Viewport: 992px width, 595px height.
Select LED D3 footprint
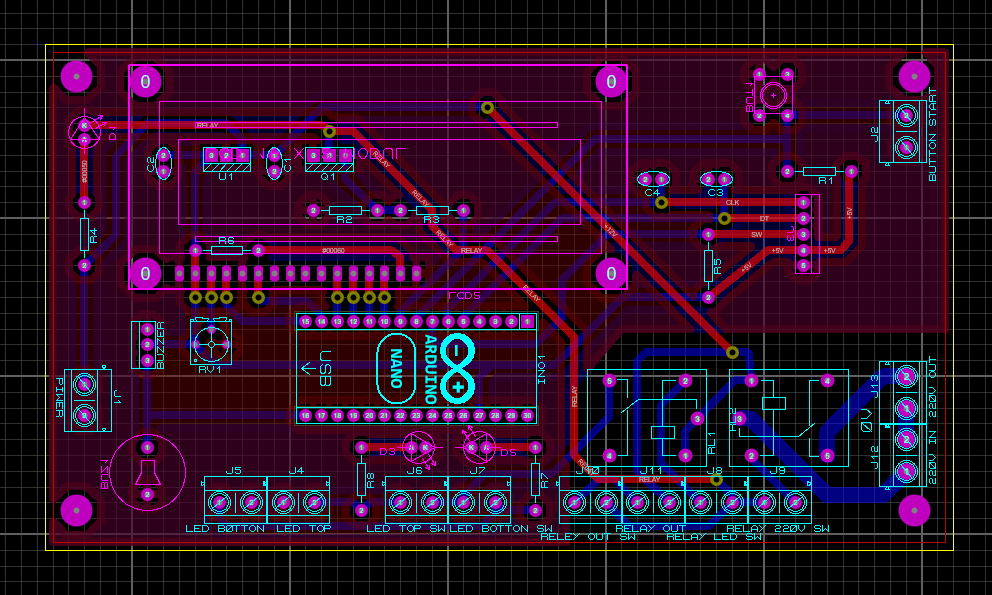(x=418, y=448)
